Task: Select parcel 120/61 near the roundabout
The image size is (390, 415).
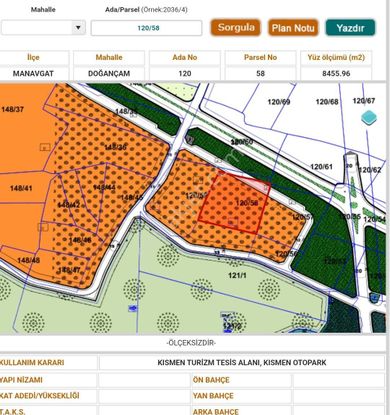Action: coord(321,166)
